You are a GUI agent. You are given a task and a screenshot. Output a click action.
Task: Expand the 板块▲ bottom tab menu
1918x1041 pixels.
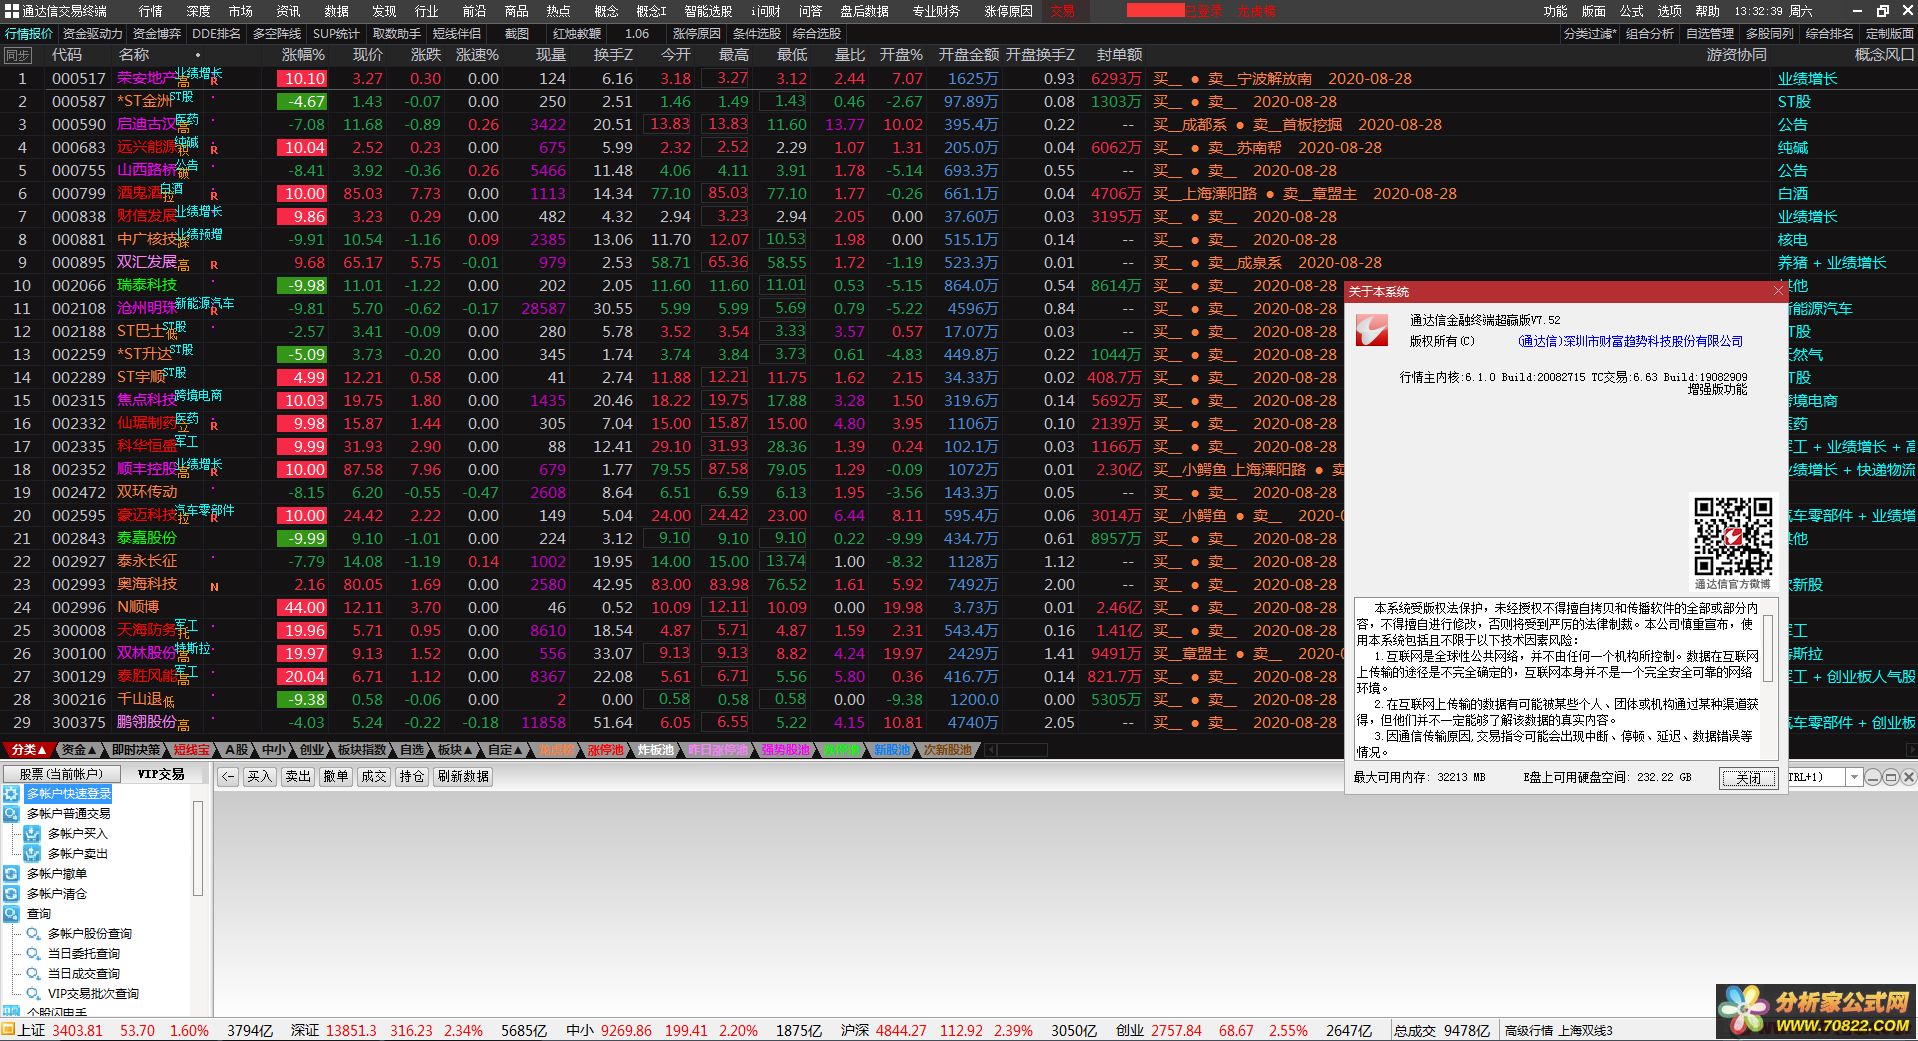click(x=455, y=749)
